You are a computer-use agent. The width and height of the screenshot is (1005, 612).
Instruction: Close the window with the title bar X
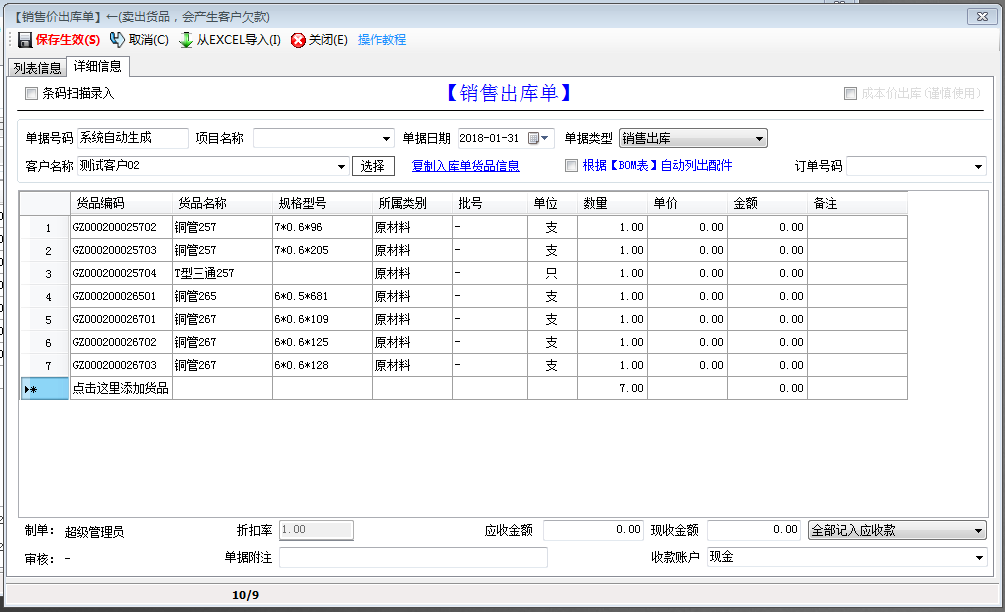pos(984,16)
